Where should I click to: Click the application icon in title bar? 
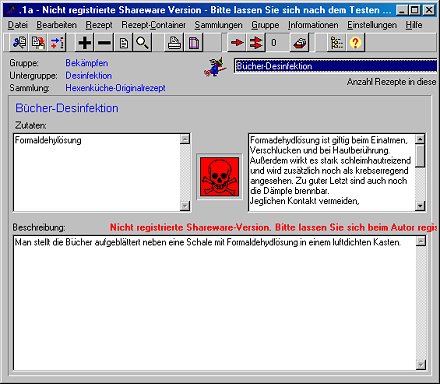coord(12,10)
